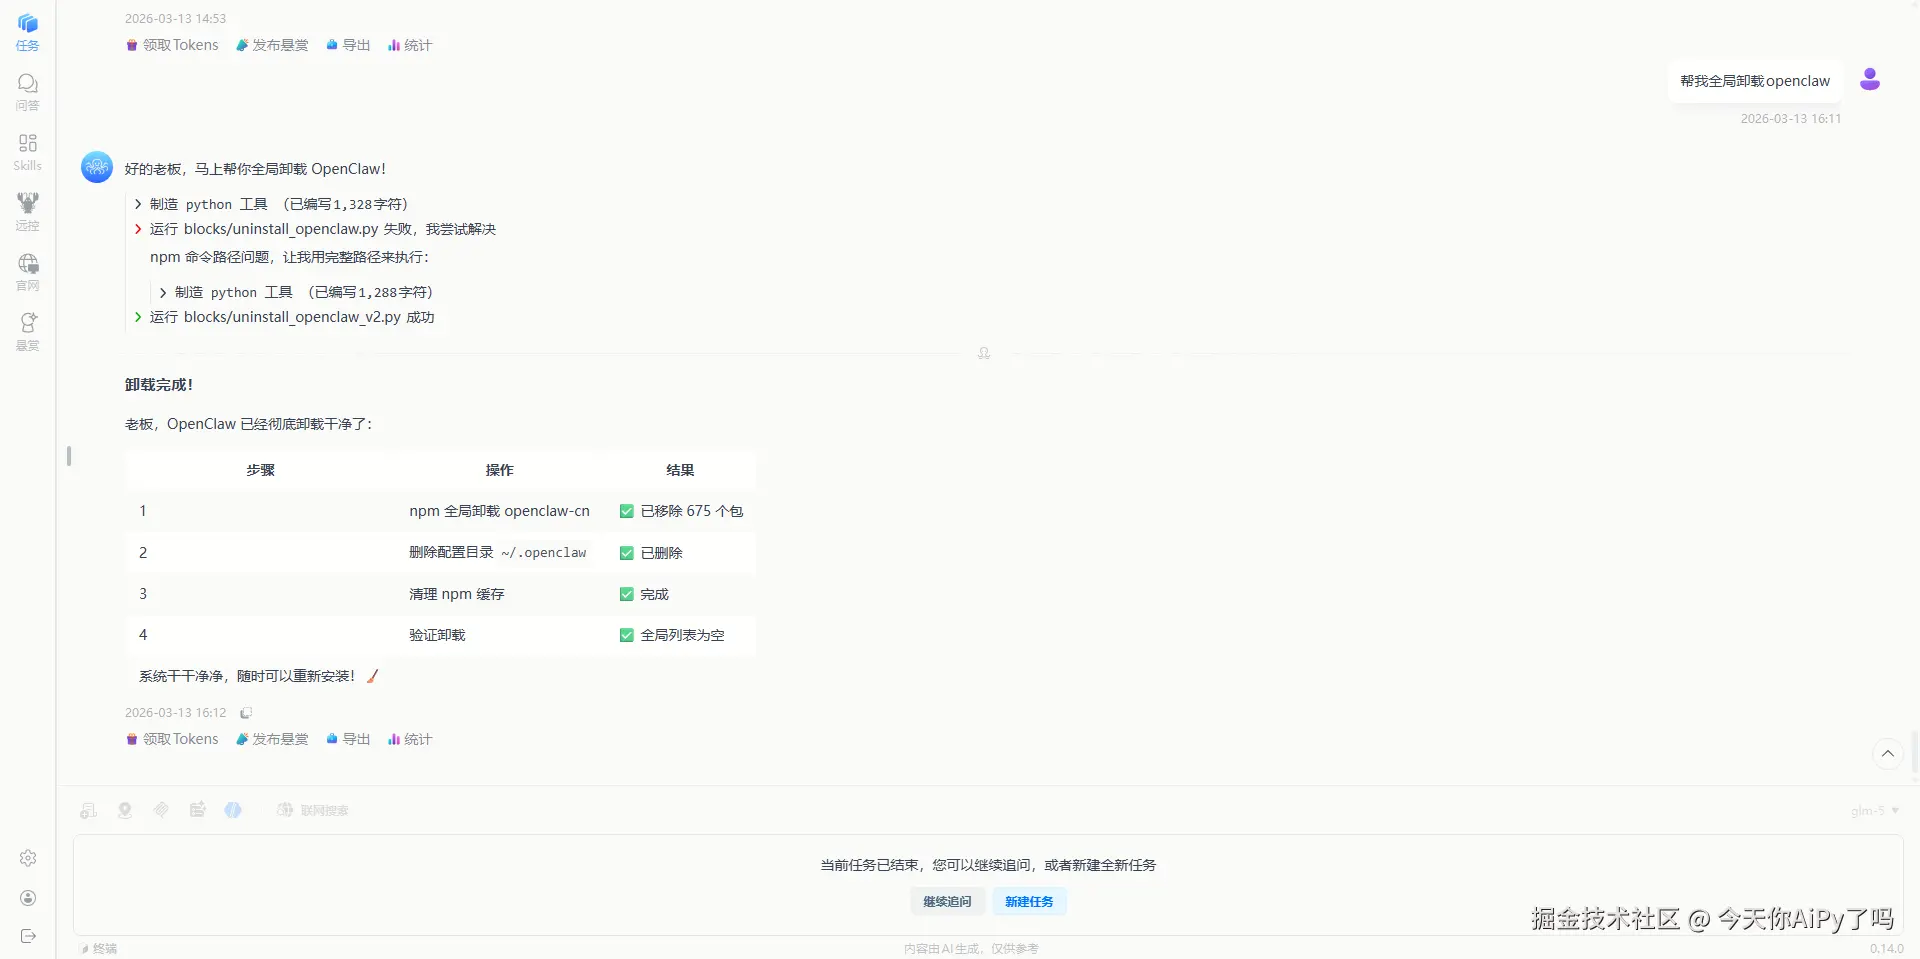1920x959 pixels.
Task: Click the attachment paperclip icon in input toolbar
Action: [x=161, y=810]
